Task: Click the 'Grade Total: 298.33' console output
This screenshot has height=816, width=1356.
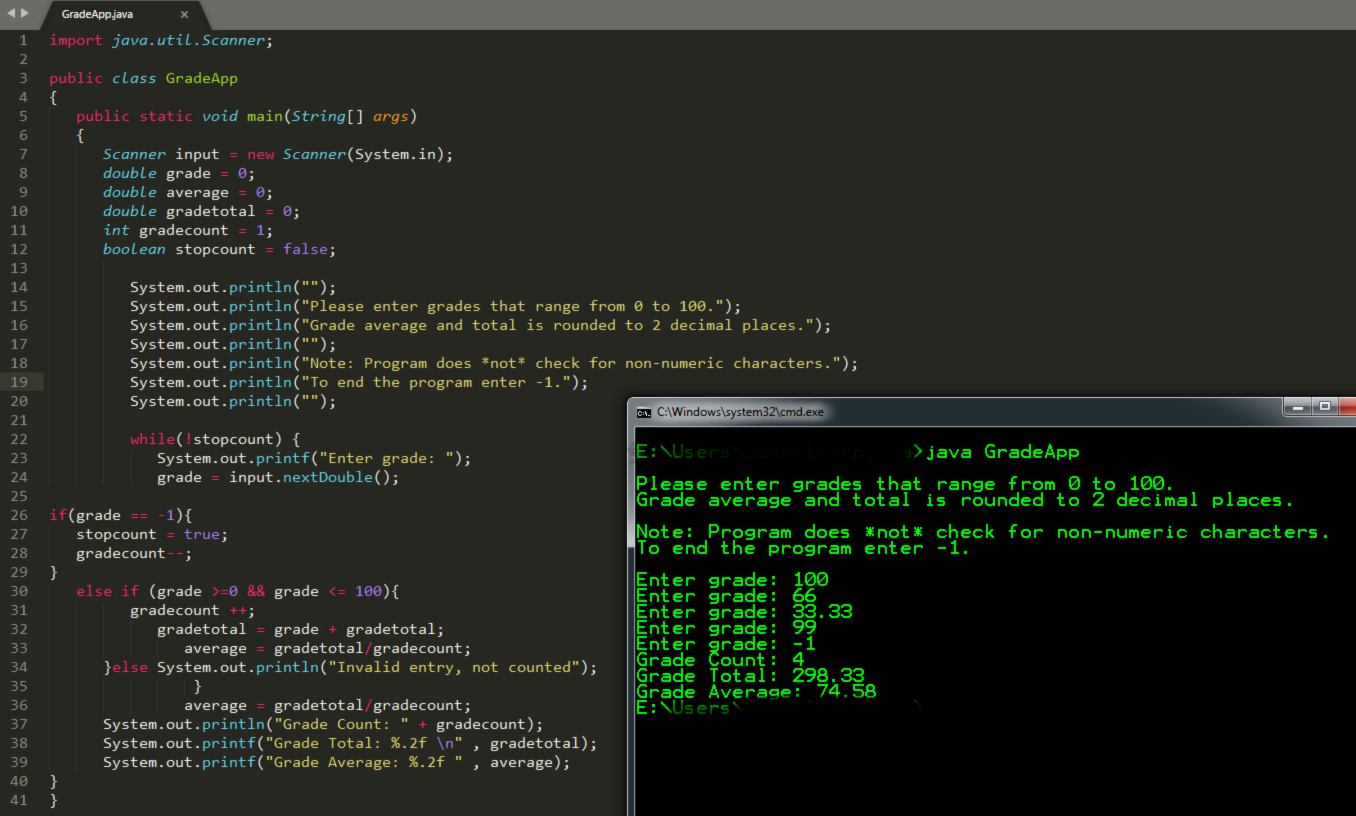Action: (x=750, y=676)
